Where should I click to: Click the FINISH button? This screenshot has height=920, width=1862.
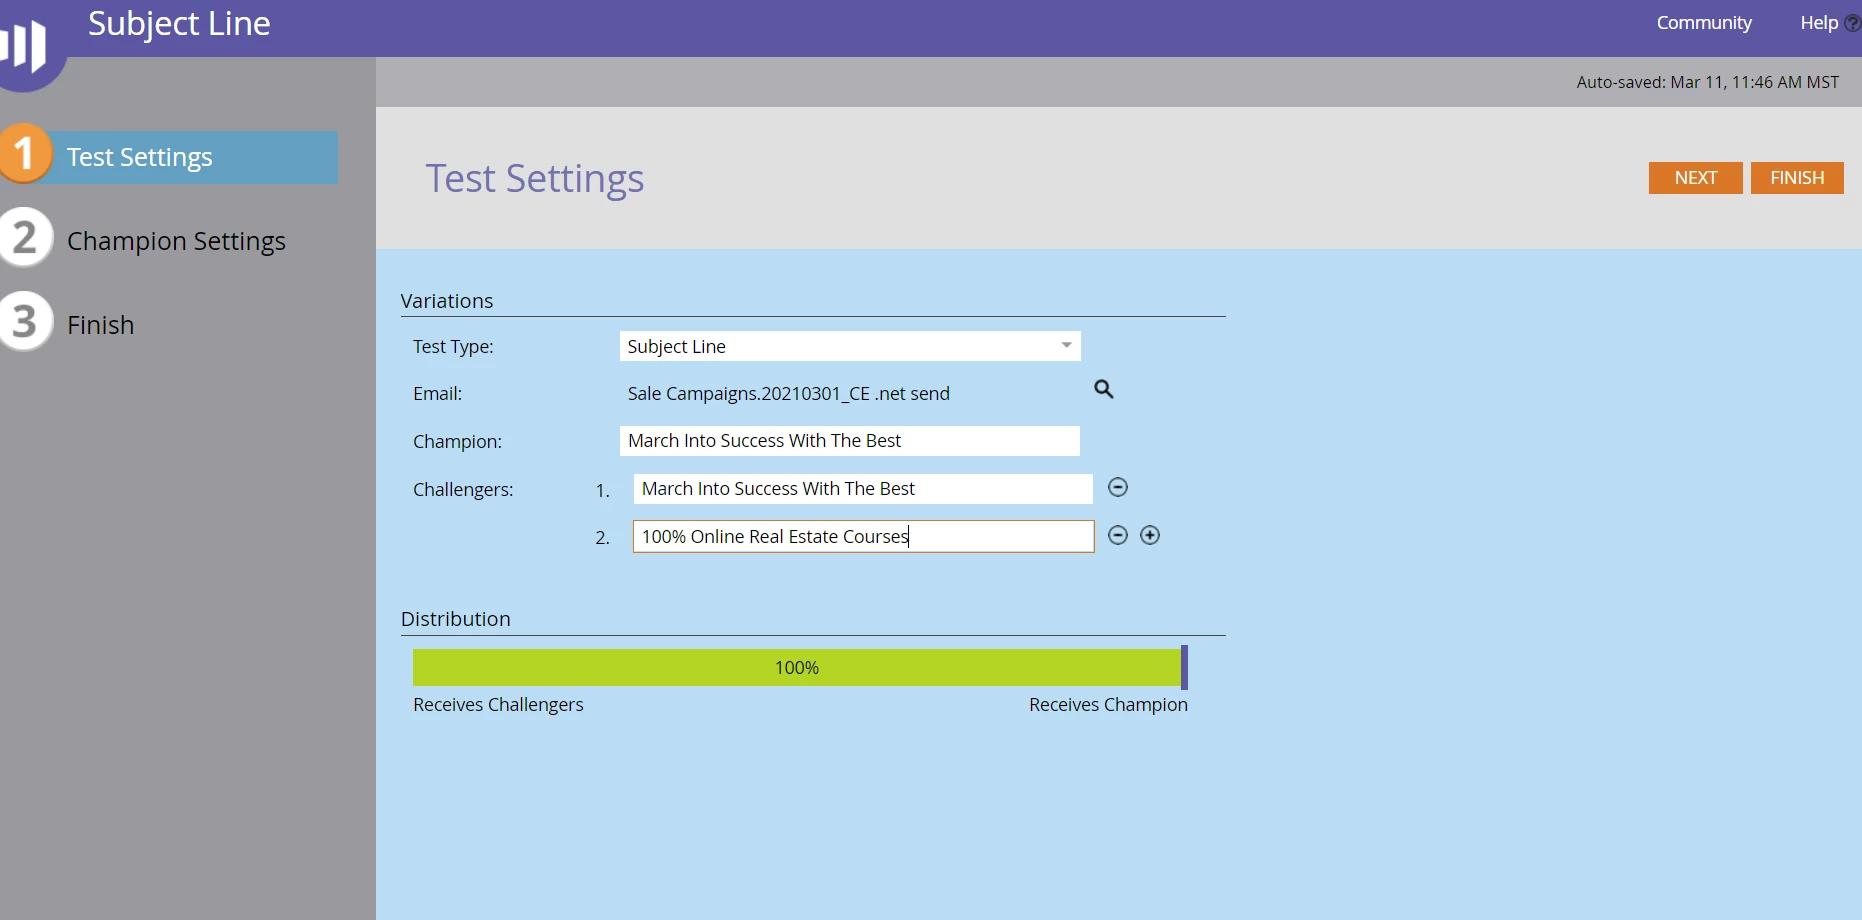(1797, 178)
